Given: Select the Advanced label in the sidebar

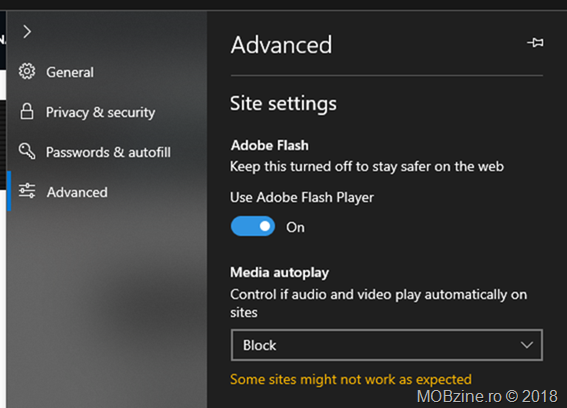Looking at the screenshot, I should pyautogui.click(x=77, y=192).
